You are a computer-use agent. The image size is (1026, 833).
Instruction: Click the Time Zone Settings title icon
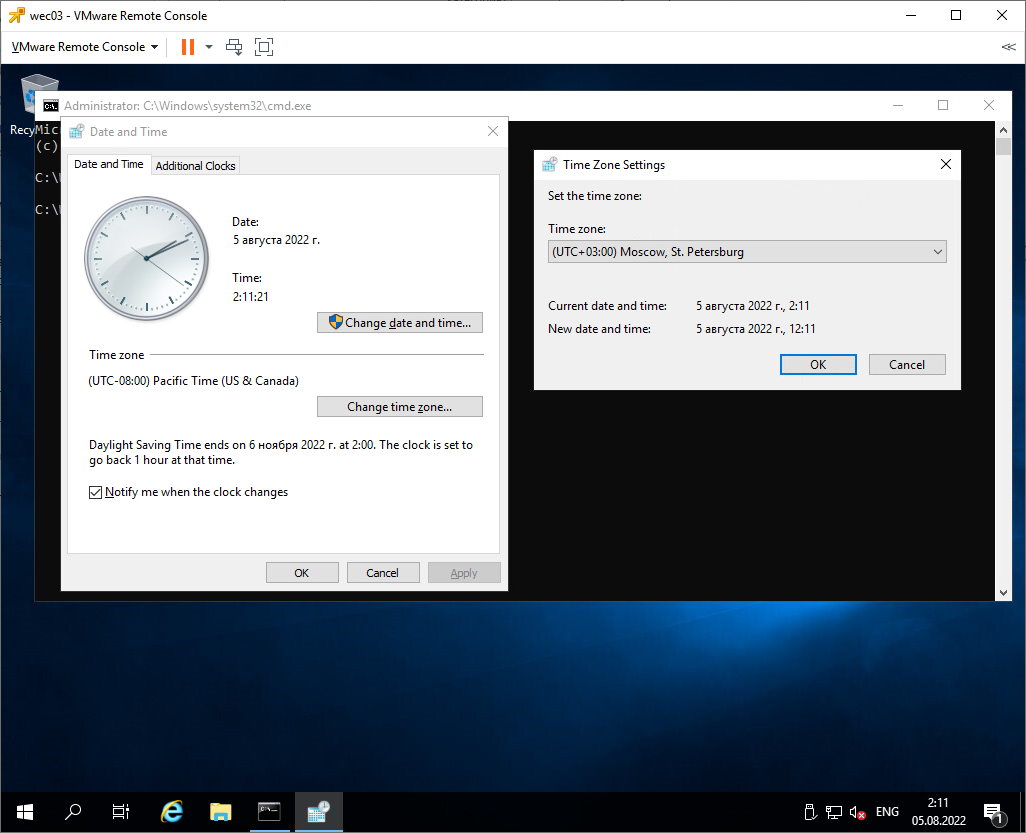tap(550, 164)
